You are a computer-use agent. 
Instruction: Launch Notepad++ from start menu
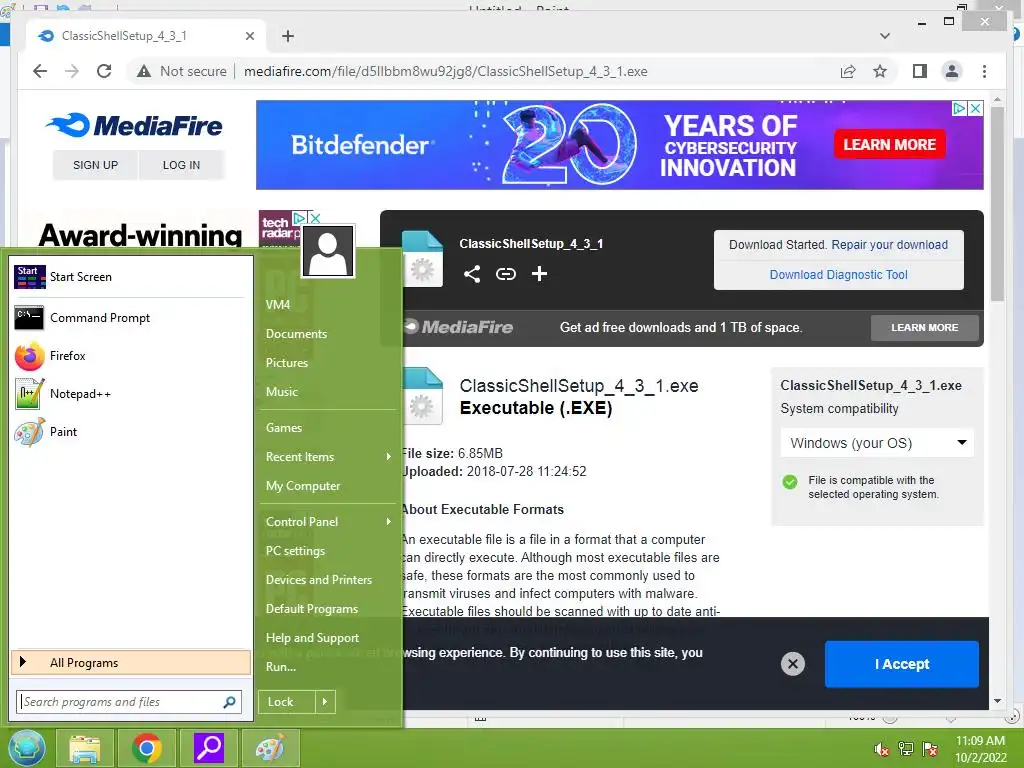[128, 394]
